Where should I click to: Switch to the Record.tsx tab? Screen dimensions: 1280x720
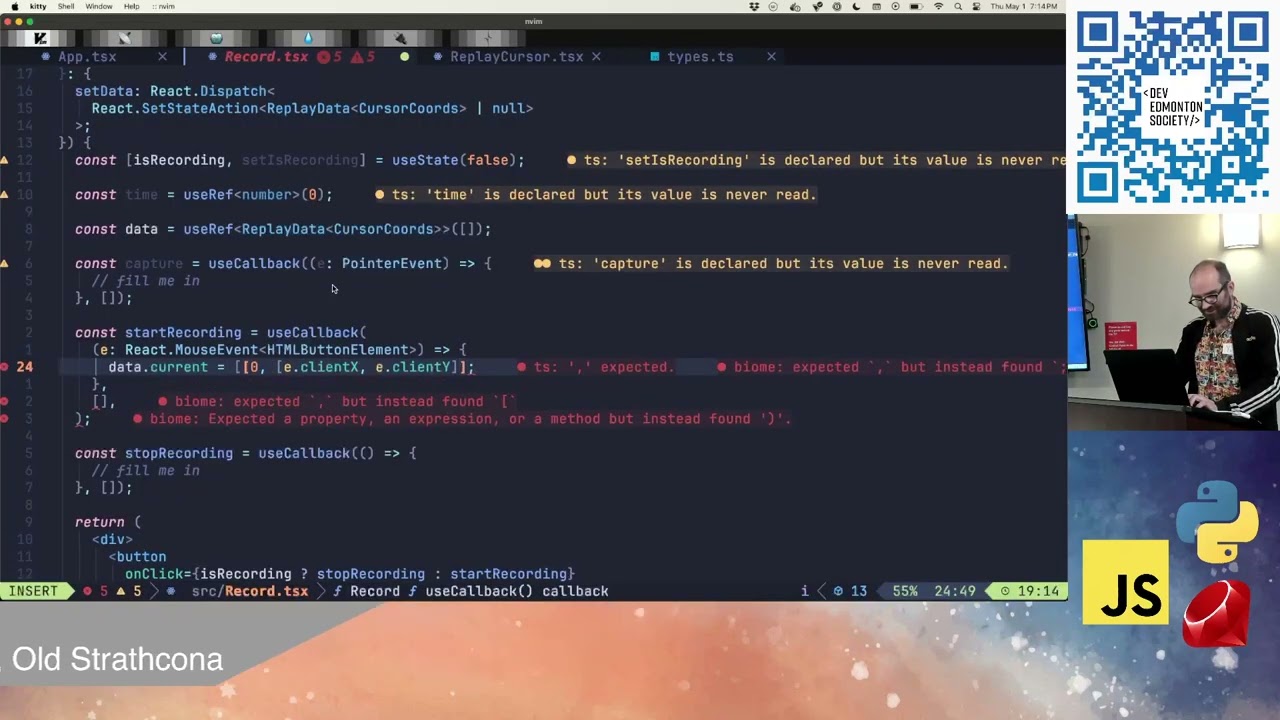coord(266,57)
